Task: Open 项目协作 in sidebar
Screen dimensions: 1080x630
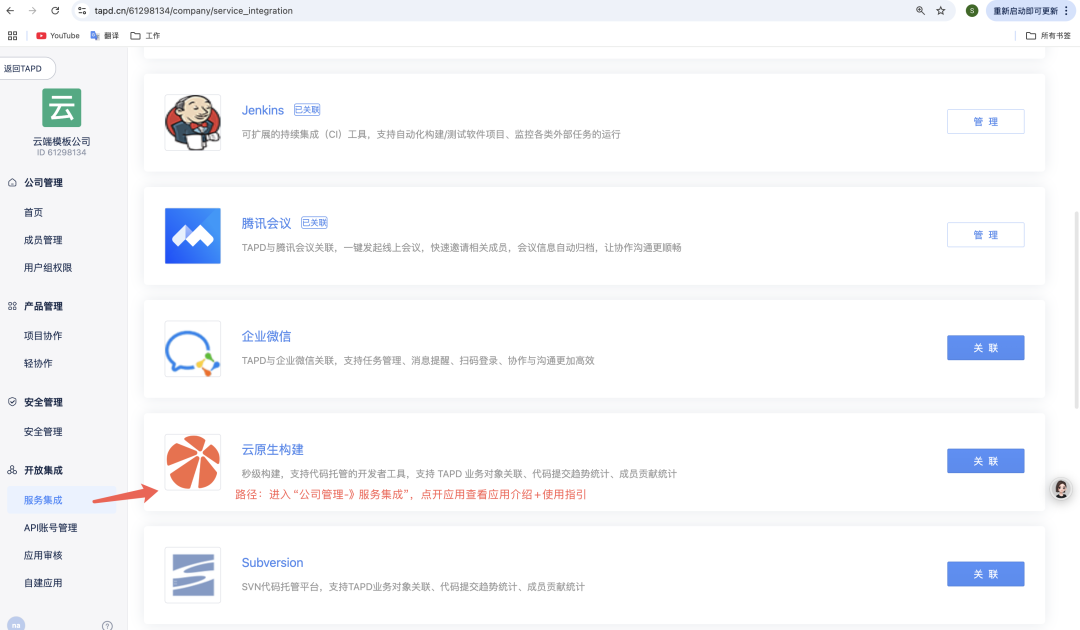Action: (43, 335)
